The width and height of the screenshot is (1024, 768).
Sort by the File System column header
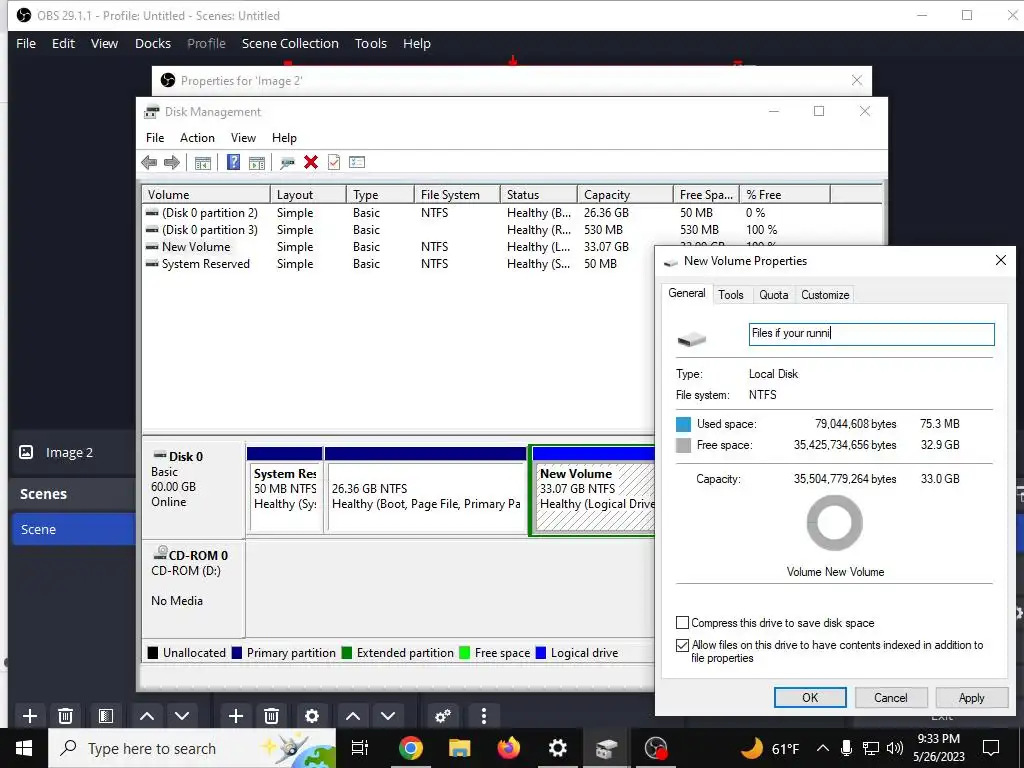457,195
